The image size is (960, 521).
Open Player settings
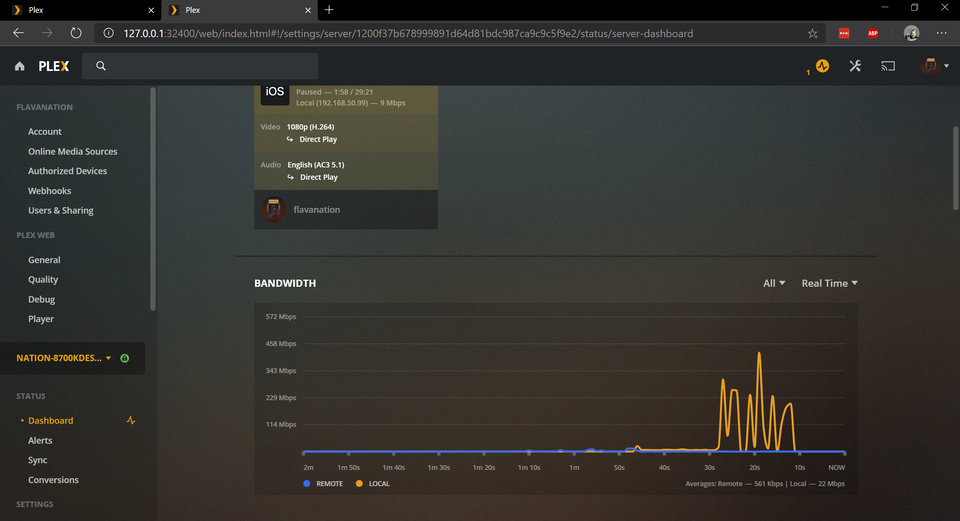pos(40,319)
